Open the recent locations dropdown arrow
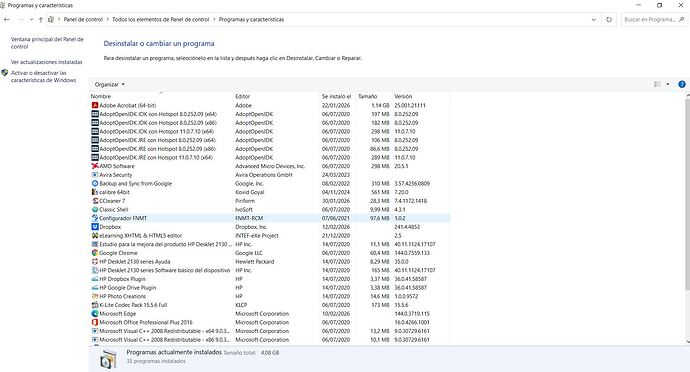This screenshot has height=372, width=690. click(31, 19)
